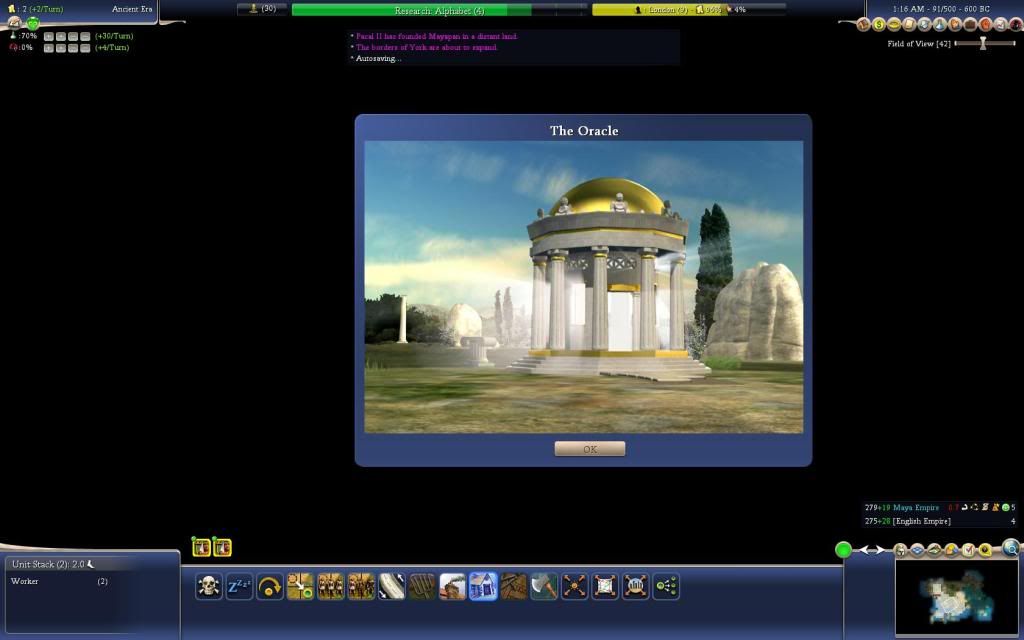Select the white road route-to action

pyautogui.click(x=391, y=586)
